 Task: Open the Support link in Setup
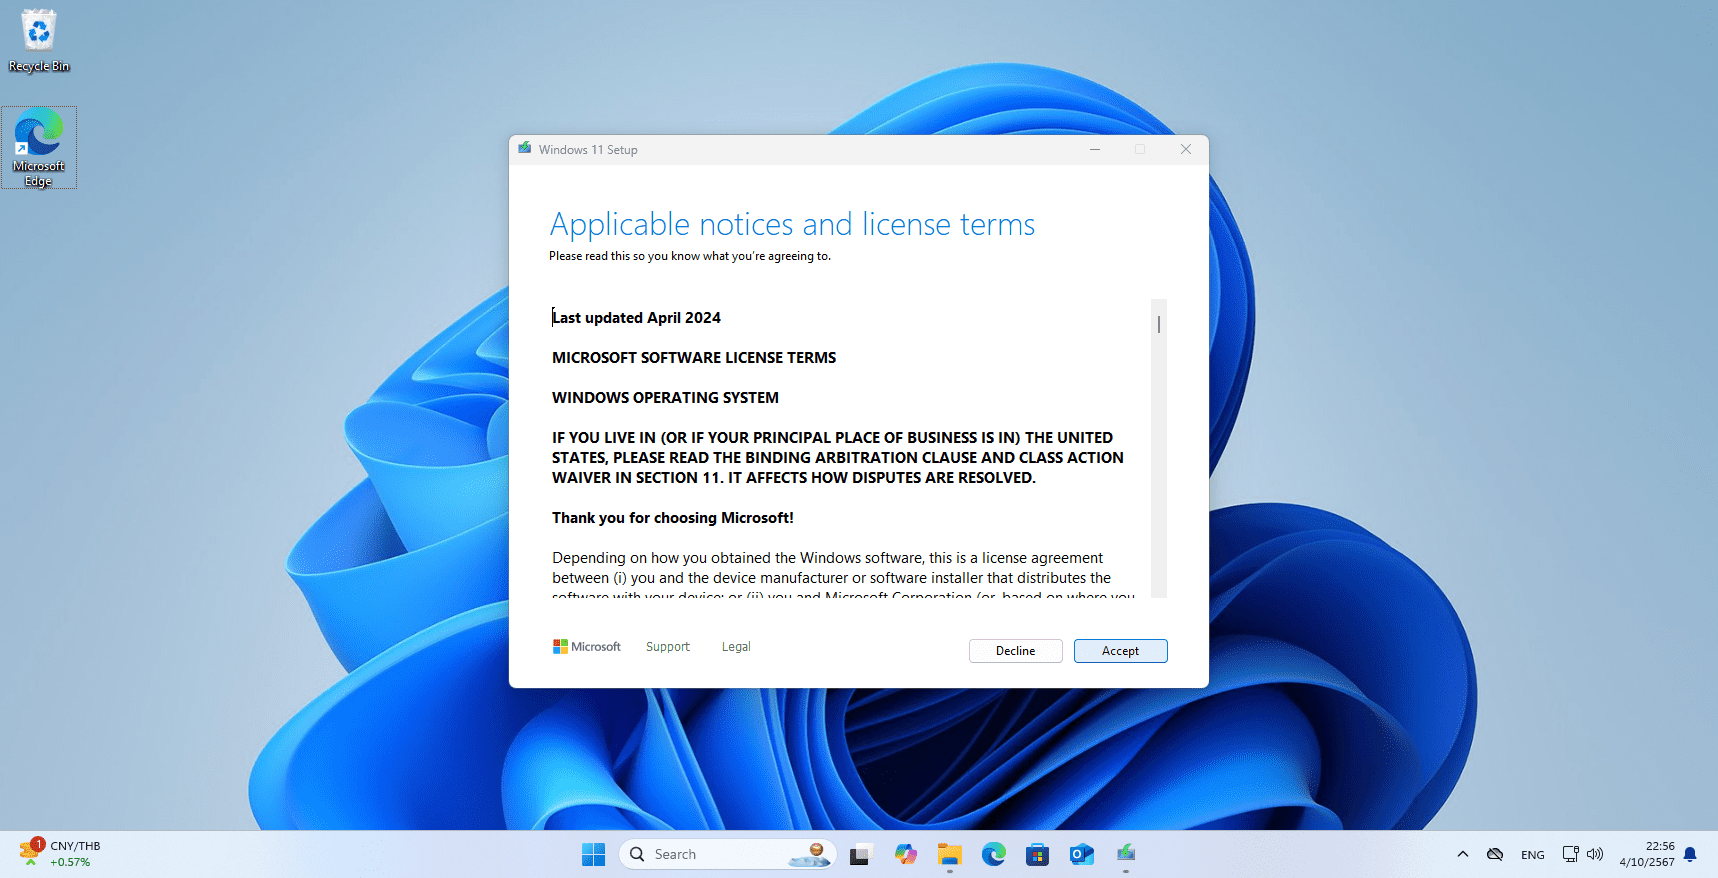click(x=668, y=647)
